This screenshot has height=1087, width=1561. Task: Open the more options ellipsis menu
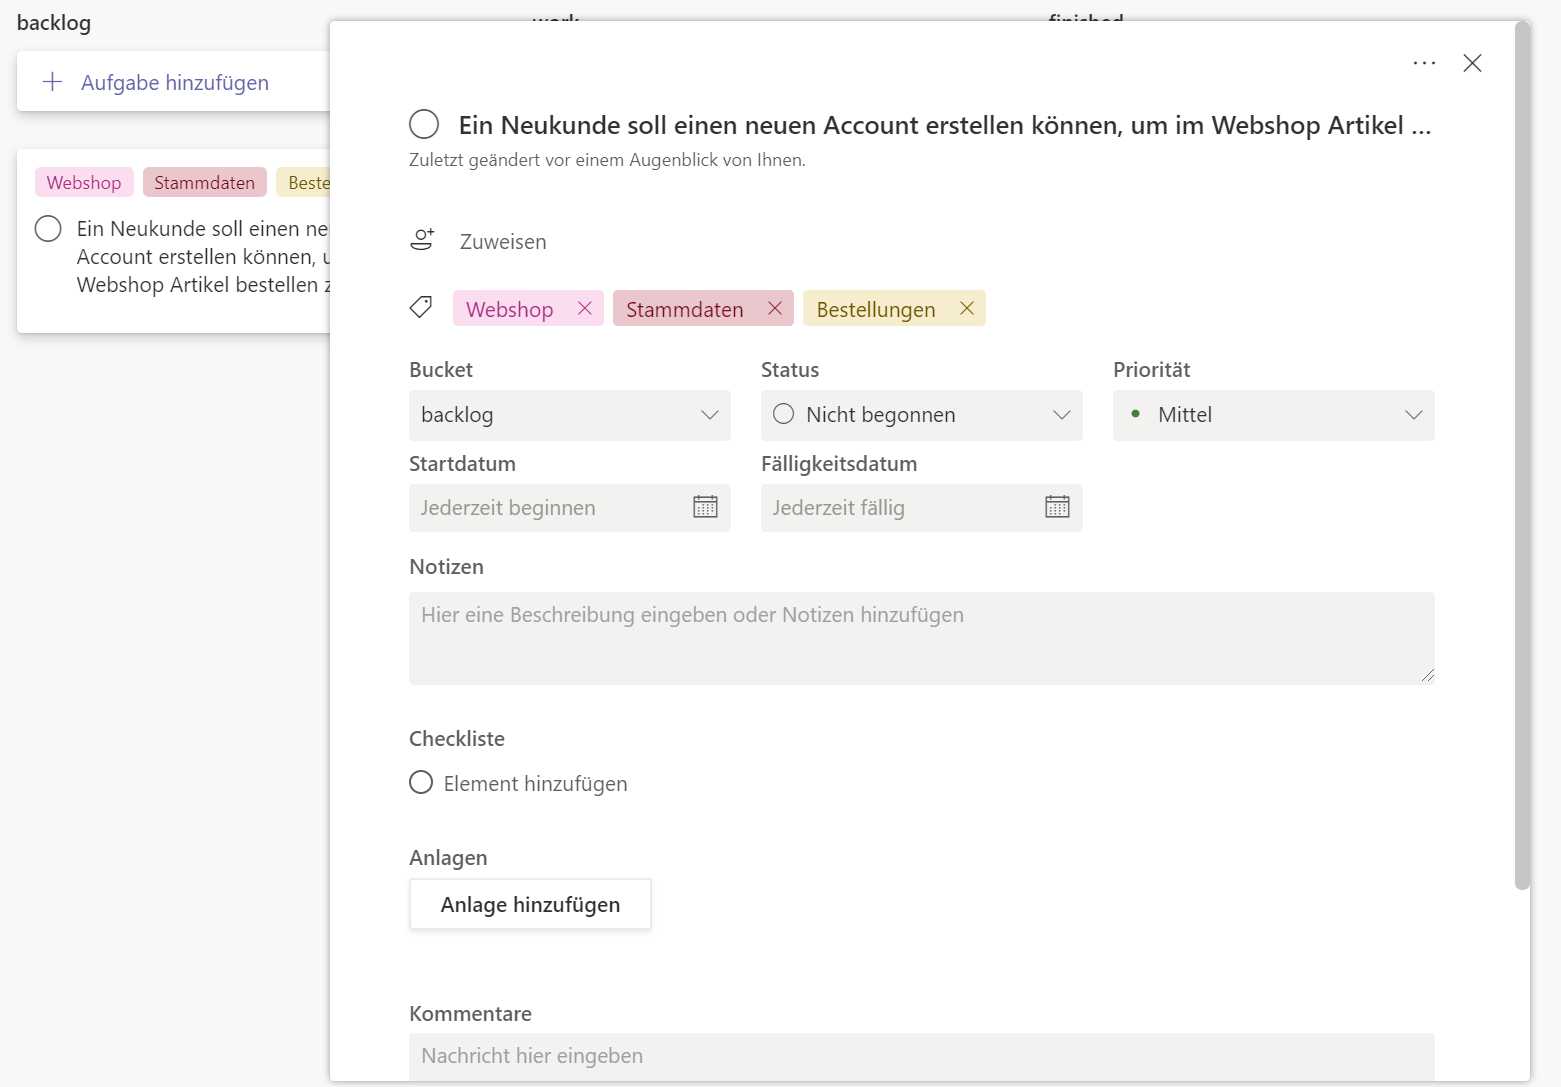[x=1424, y=62]
